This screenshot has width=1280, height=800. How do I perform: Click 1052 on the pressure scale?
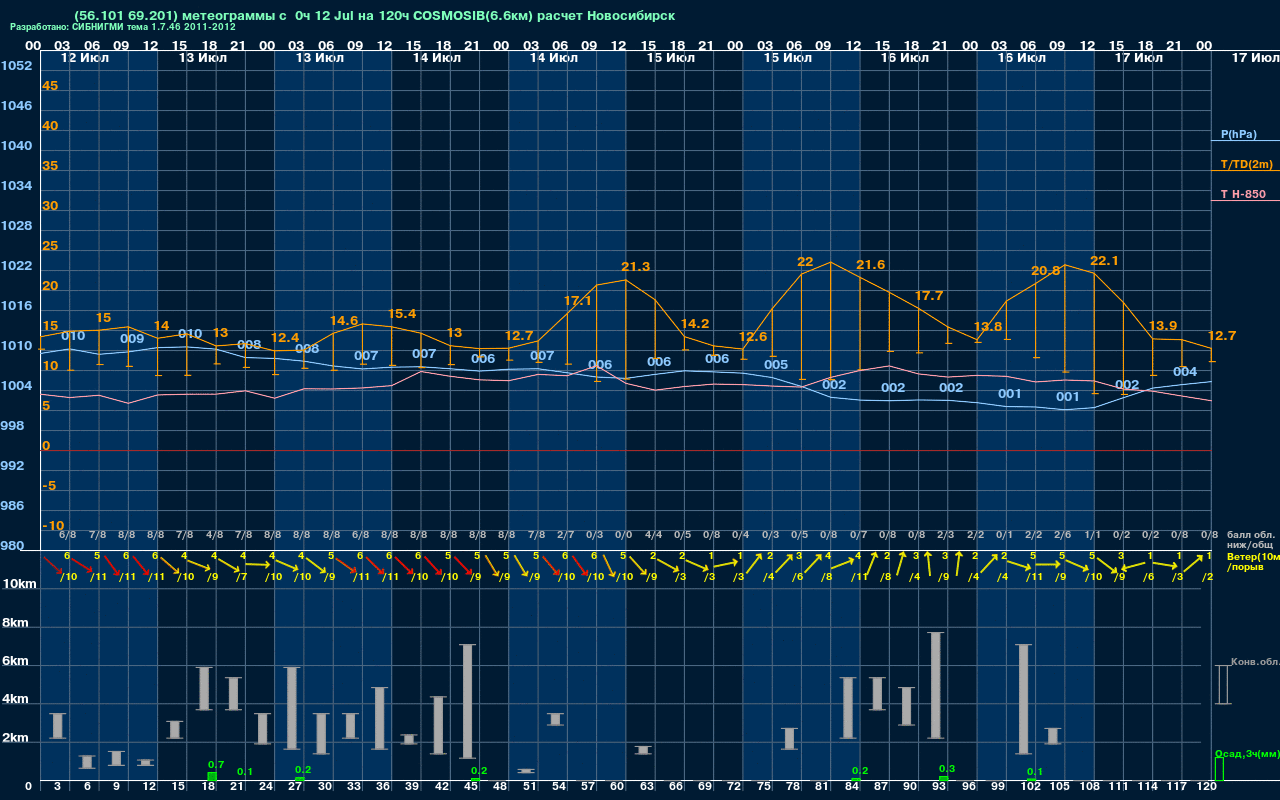tap(16, 66)
